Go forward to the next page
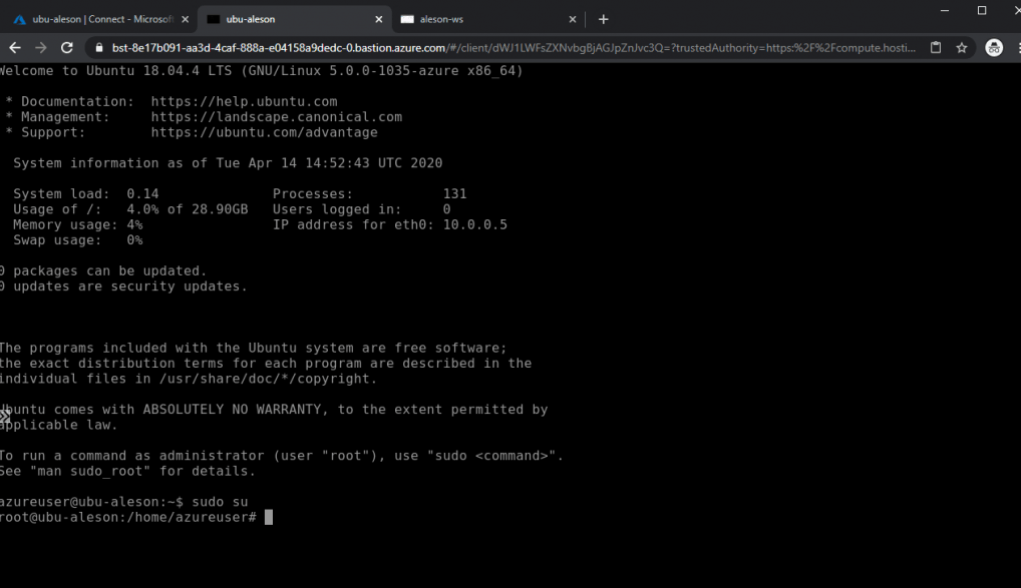1021x588 pixels. coord(41,48)
